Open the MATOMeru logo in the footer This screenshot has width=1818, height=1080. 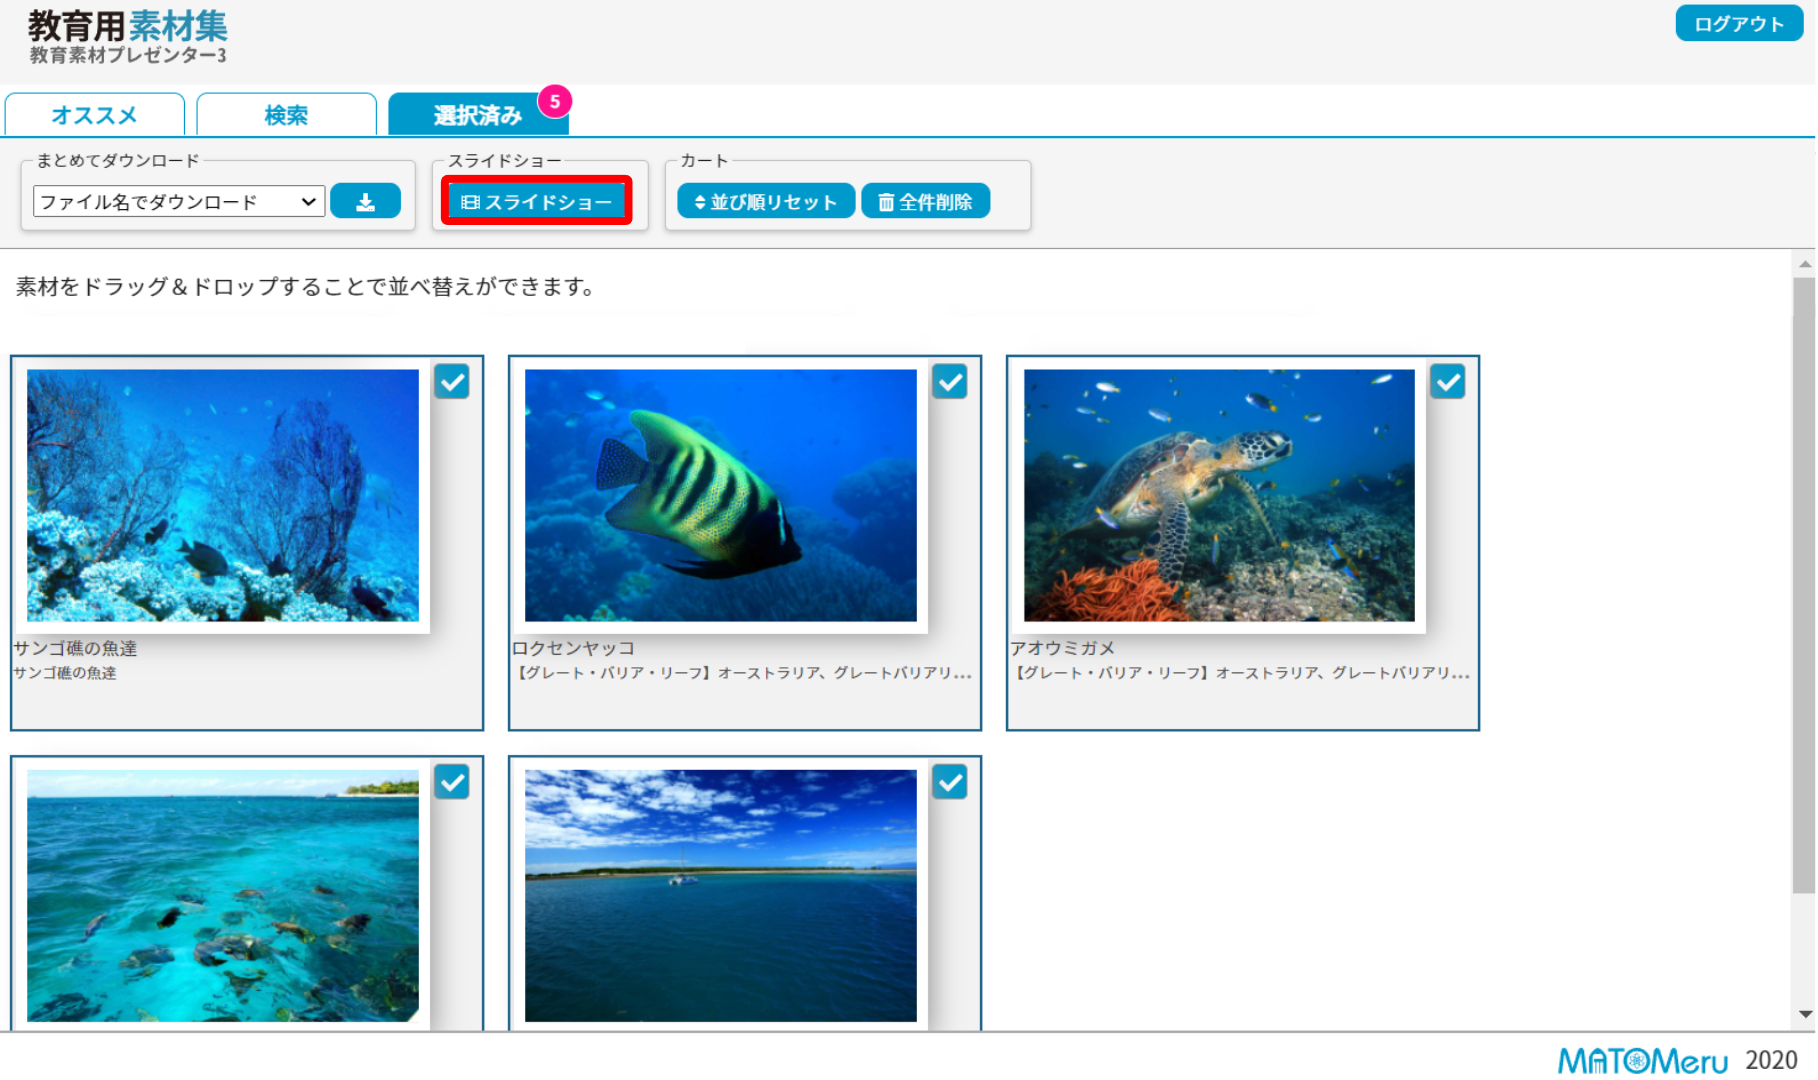point(1642,1060)
